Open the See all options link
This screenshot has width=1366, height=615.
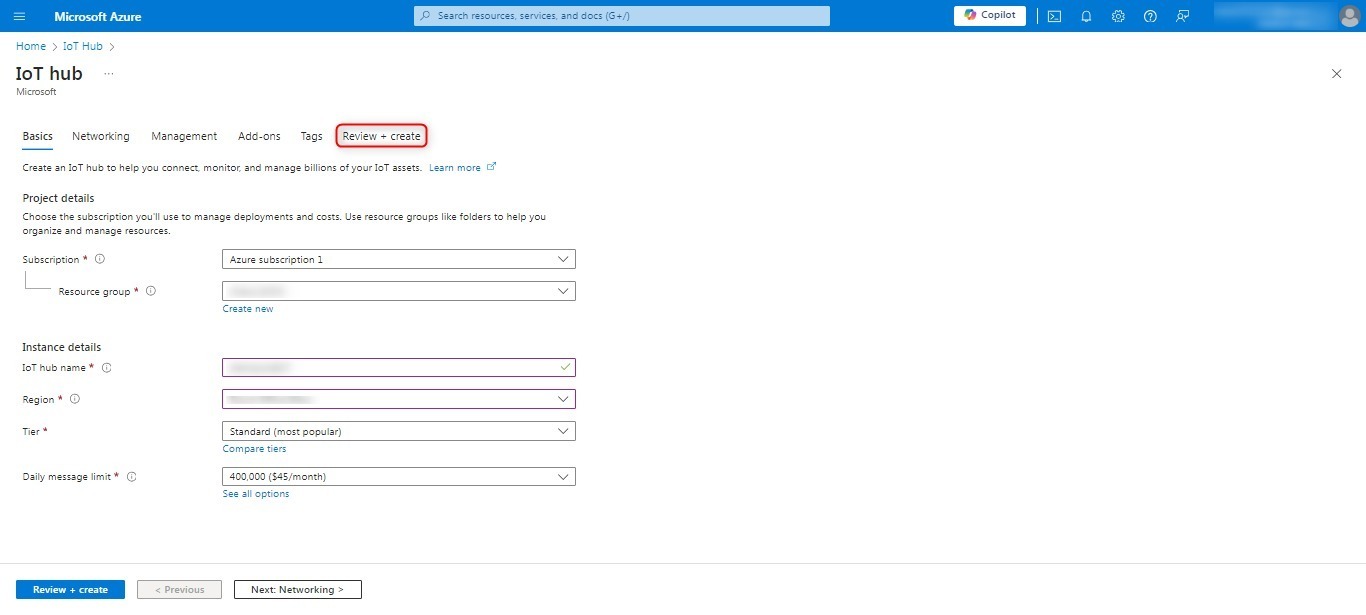(x=256, y=494)
